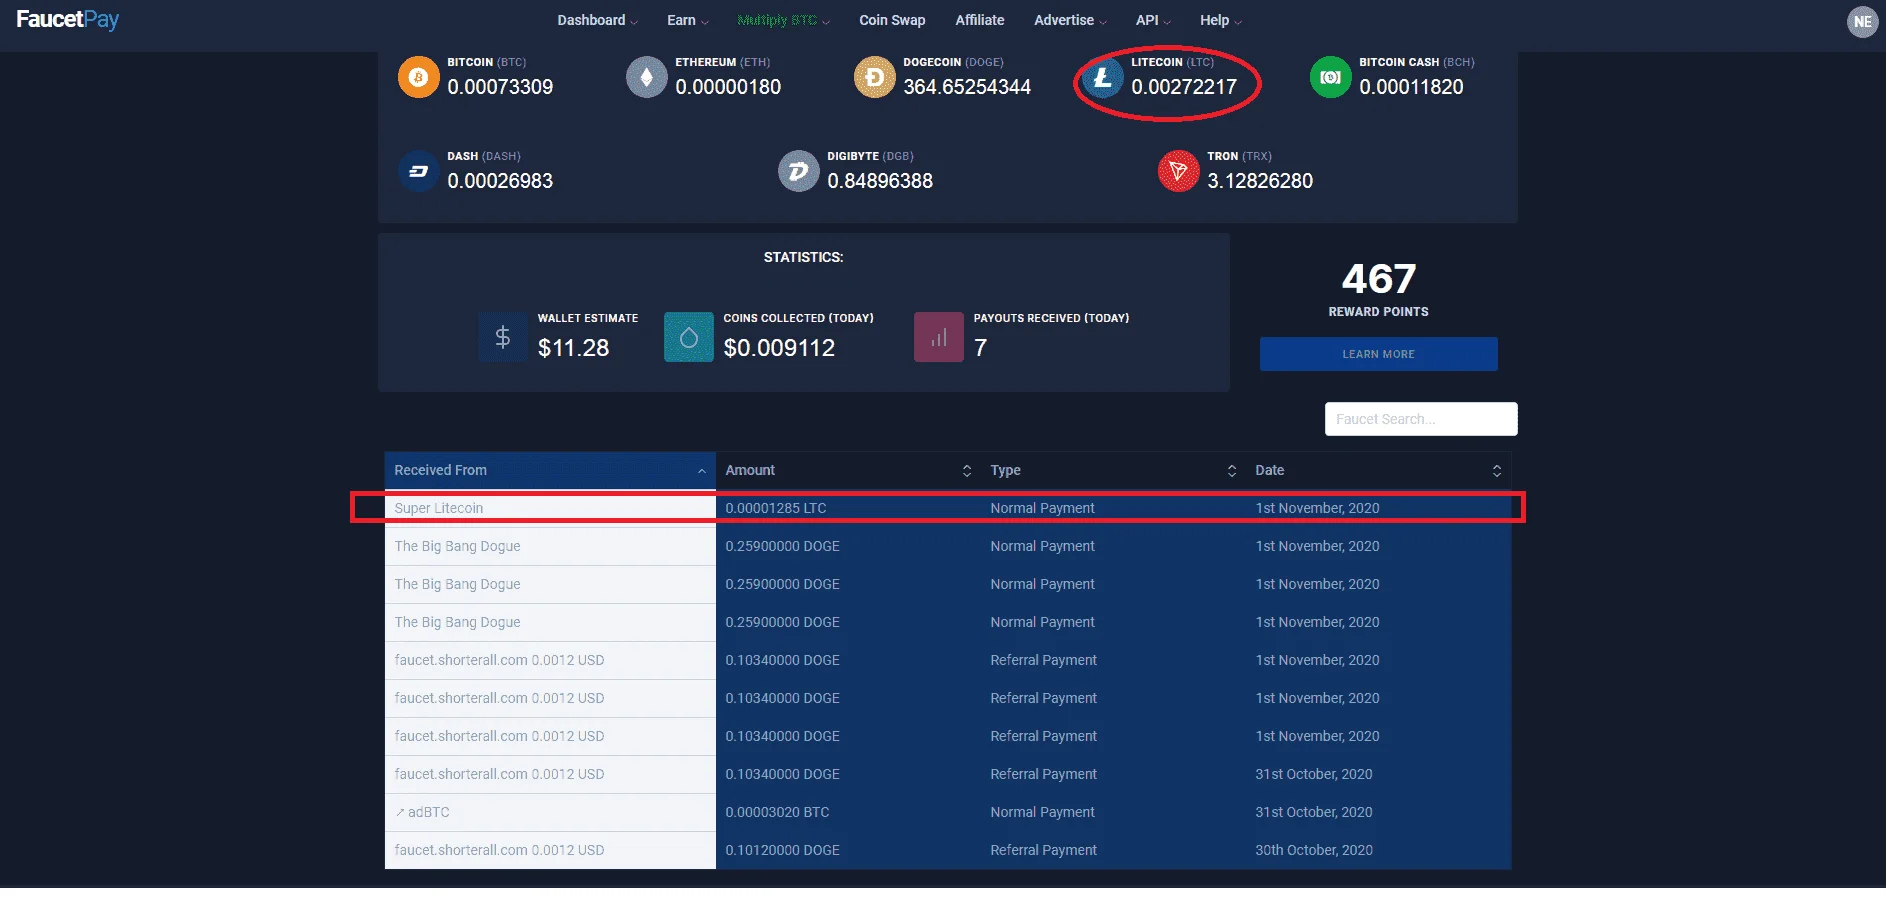This screenshot has height=899, width=1886.
Task: Open the Dashboard menu
Action: coord(597,20)
